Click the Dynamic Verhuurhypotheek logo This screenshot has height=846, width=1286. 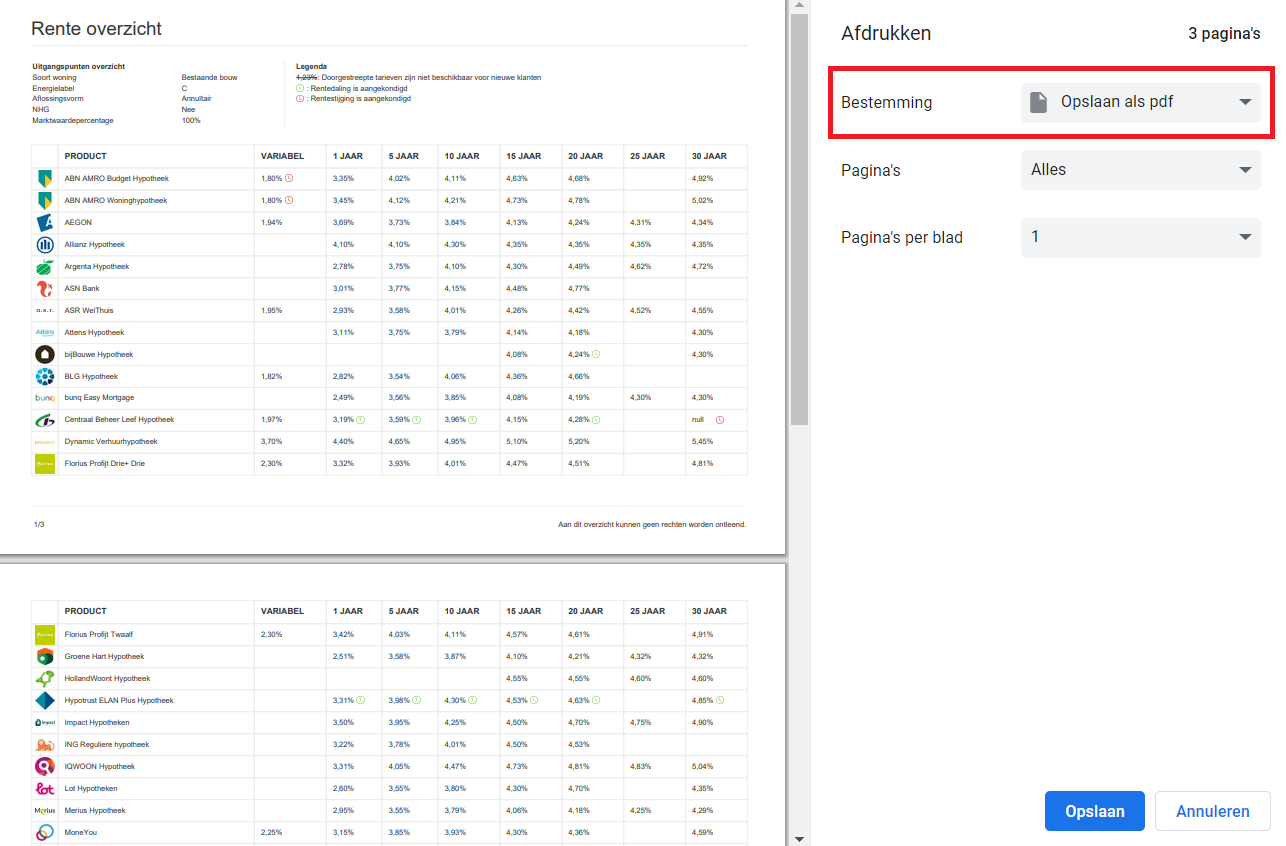pyautogui.click(x=44, y=441)
